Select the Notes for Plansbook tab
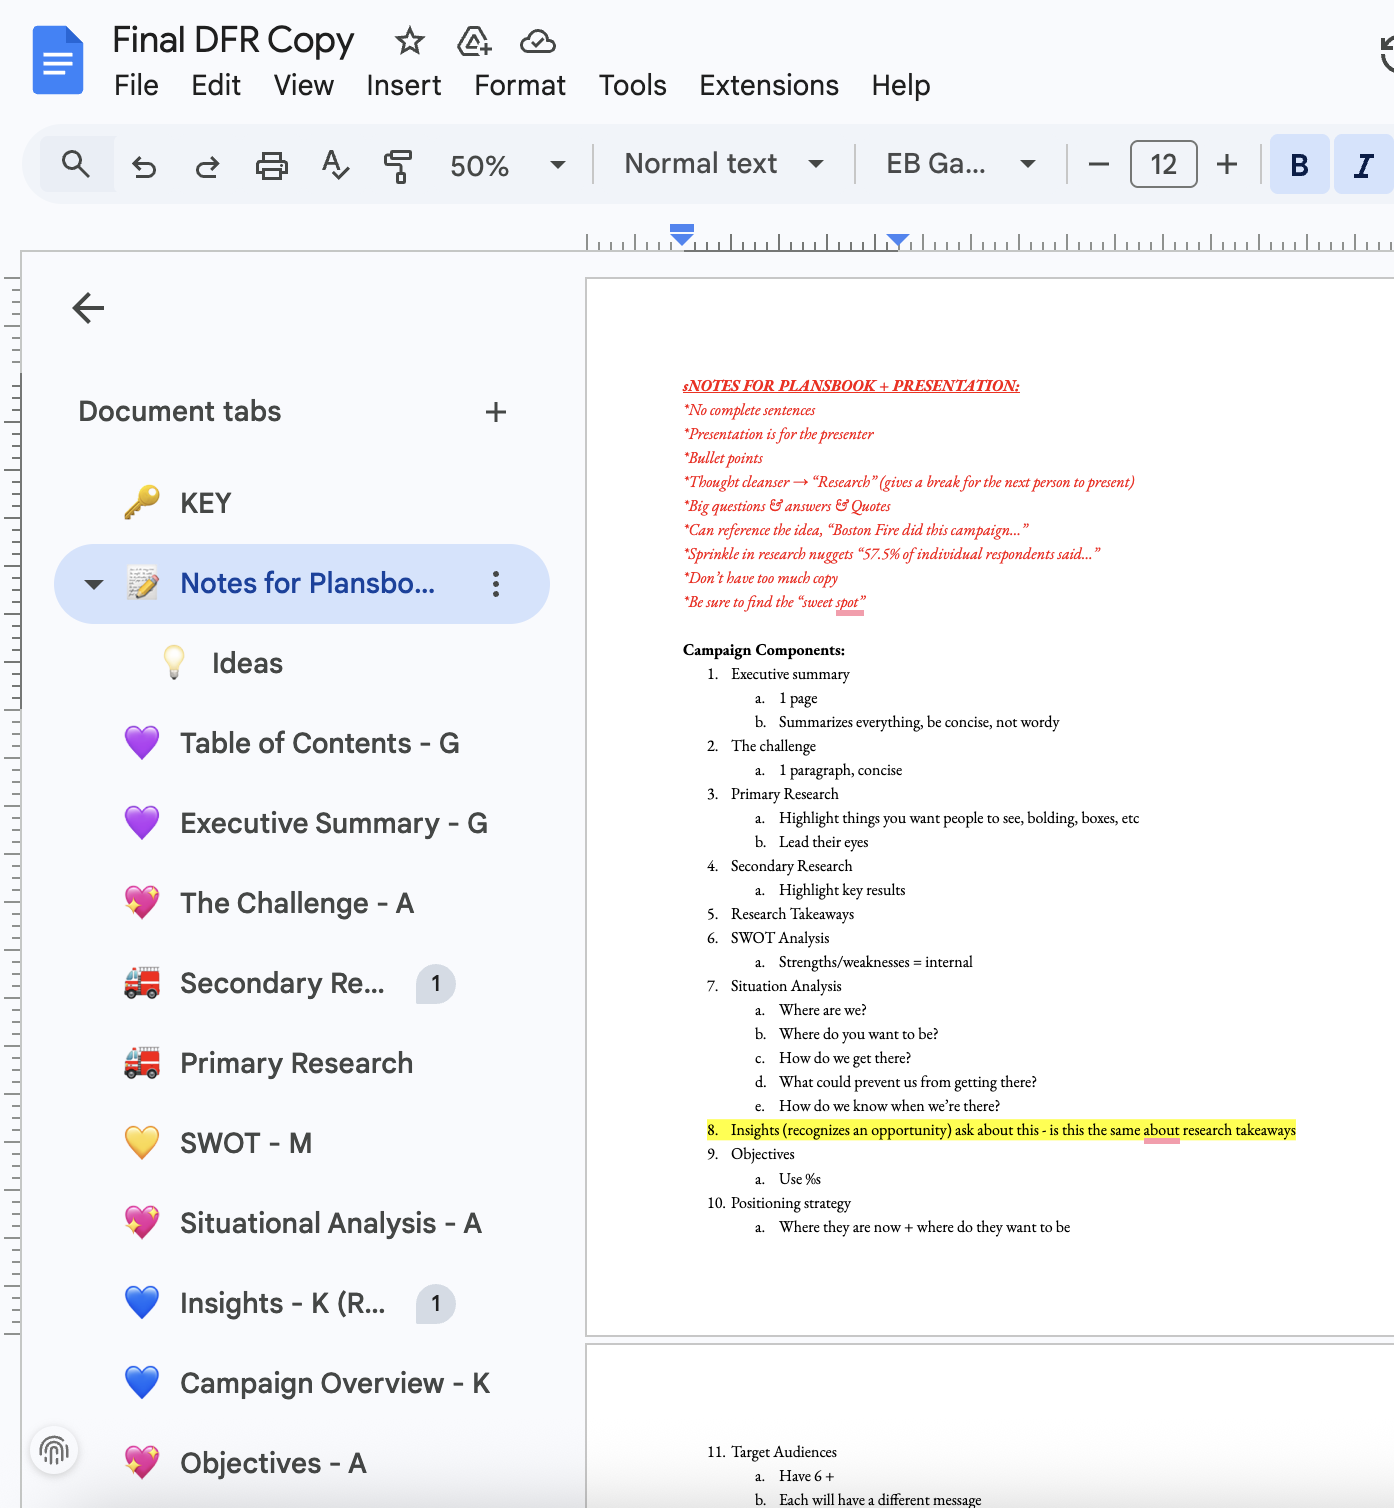Image resolution: width=1394 pixels, height=1508 pixels. pos(302,584)
